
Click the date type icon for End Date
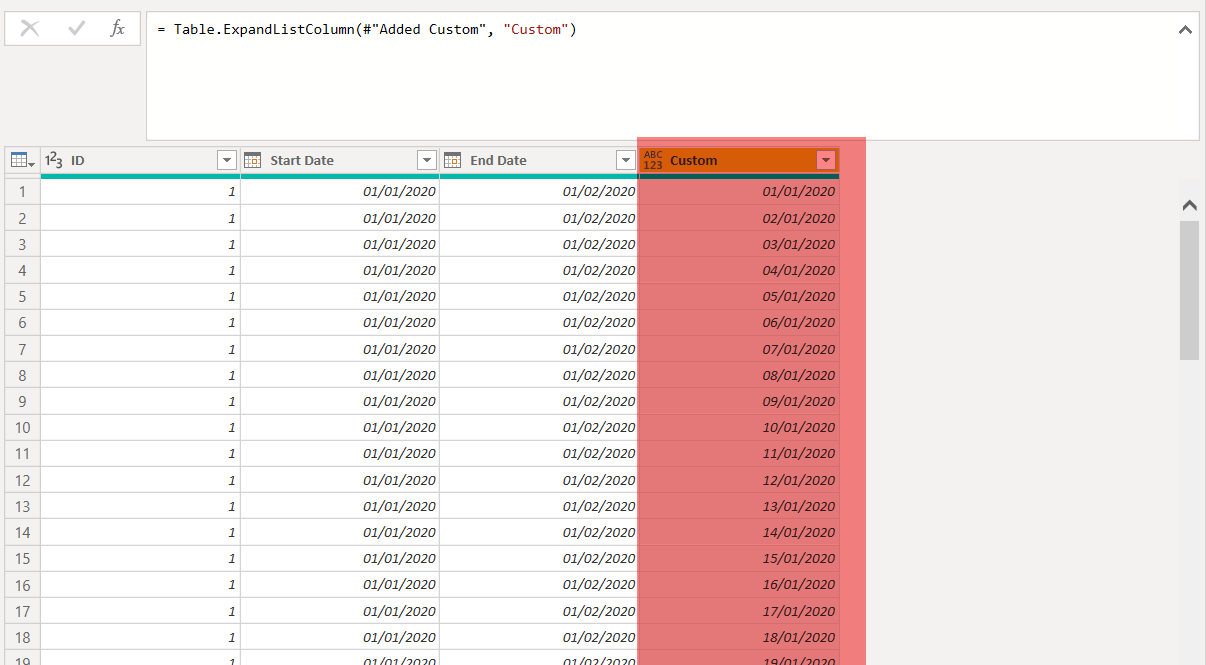coord(453,160)
